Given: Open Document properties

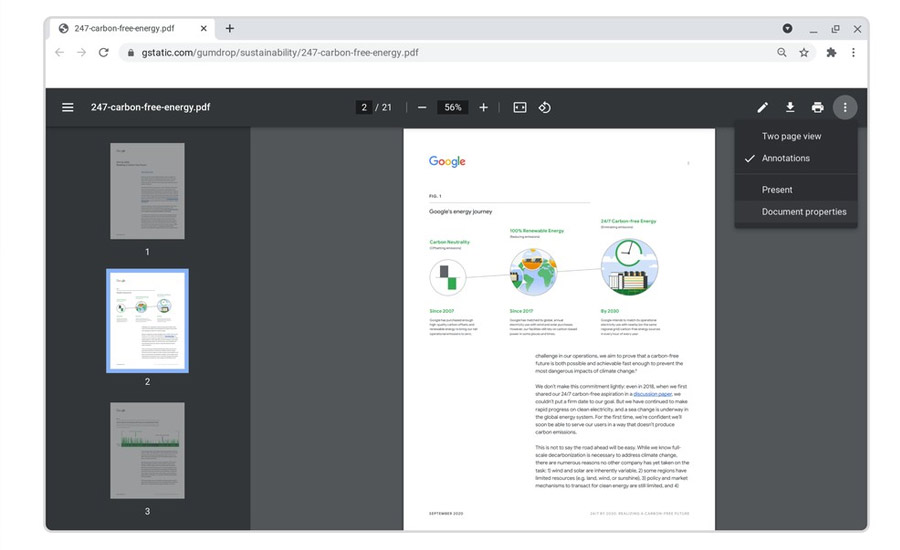Looking at the screenshot, I should click(x=796, y=212).
